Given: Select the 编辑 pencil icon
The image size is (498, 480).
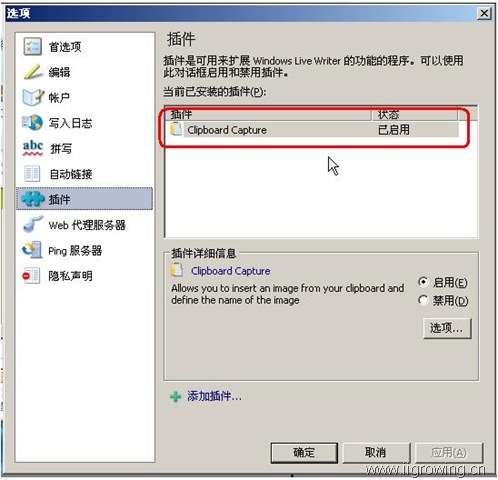Looking at the screenshot, I should point(33,72).
